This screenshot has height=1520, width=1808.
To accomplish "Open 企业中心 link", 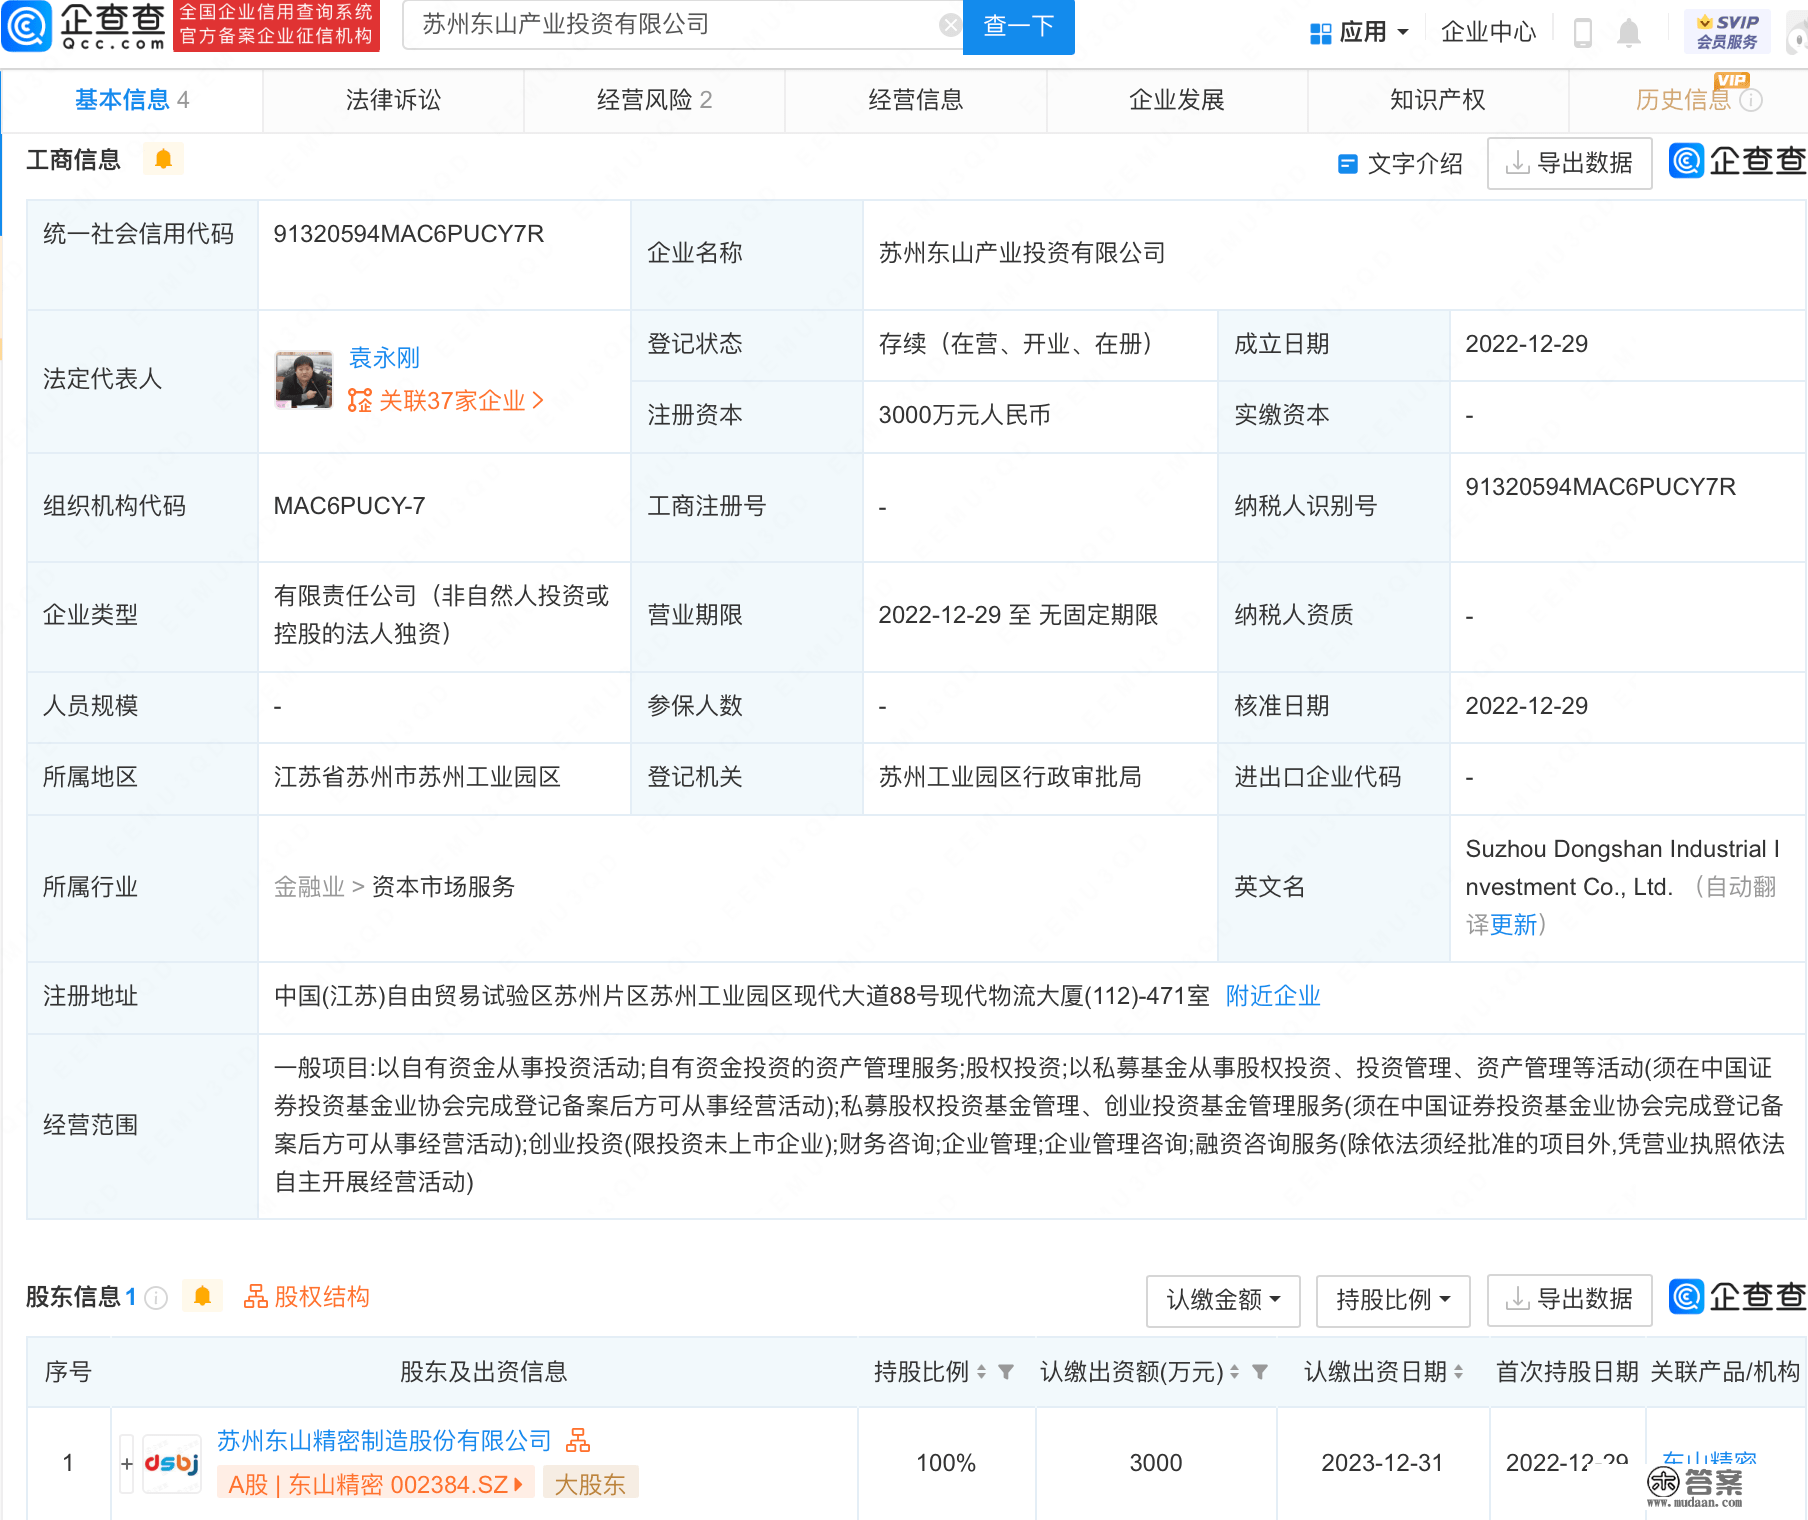I will (1488, 32).
